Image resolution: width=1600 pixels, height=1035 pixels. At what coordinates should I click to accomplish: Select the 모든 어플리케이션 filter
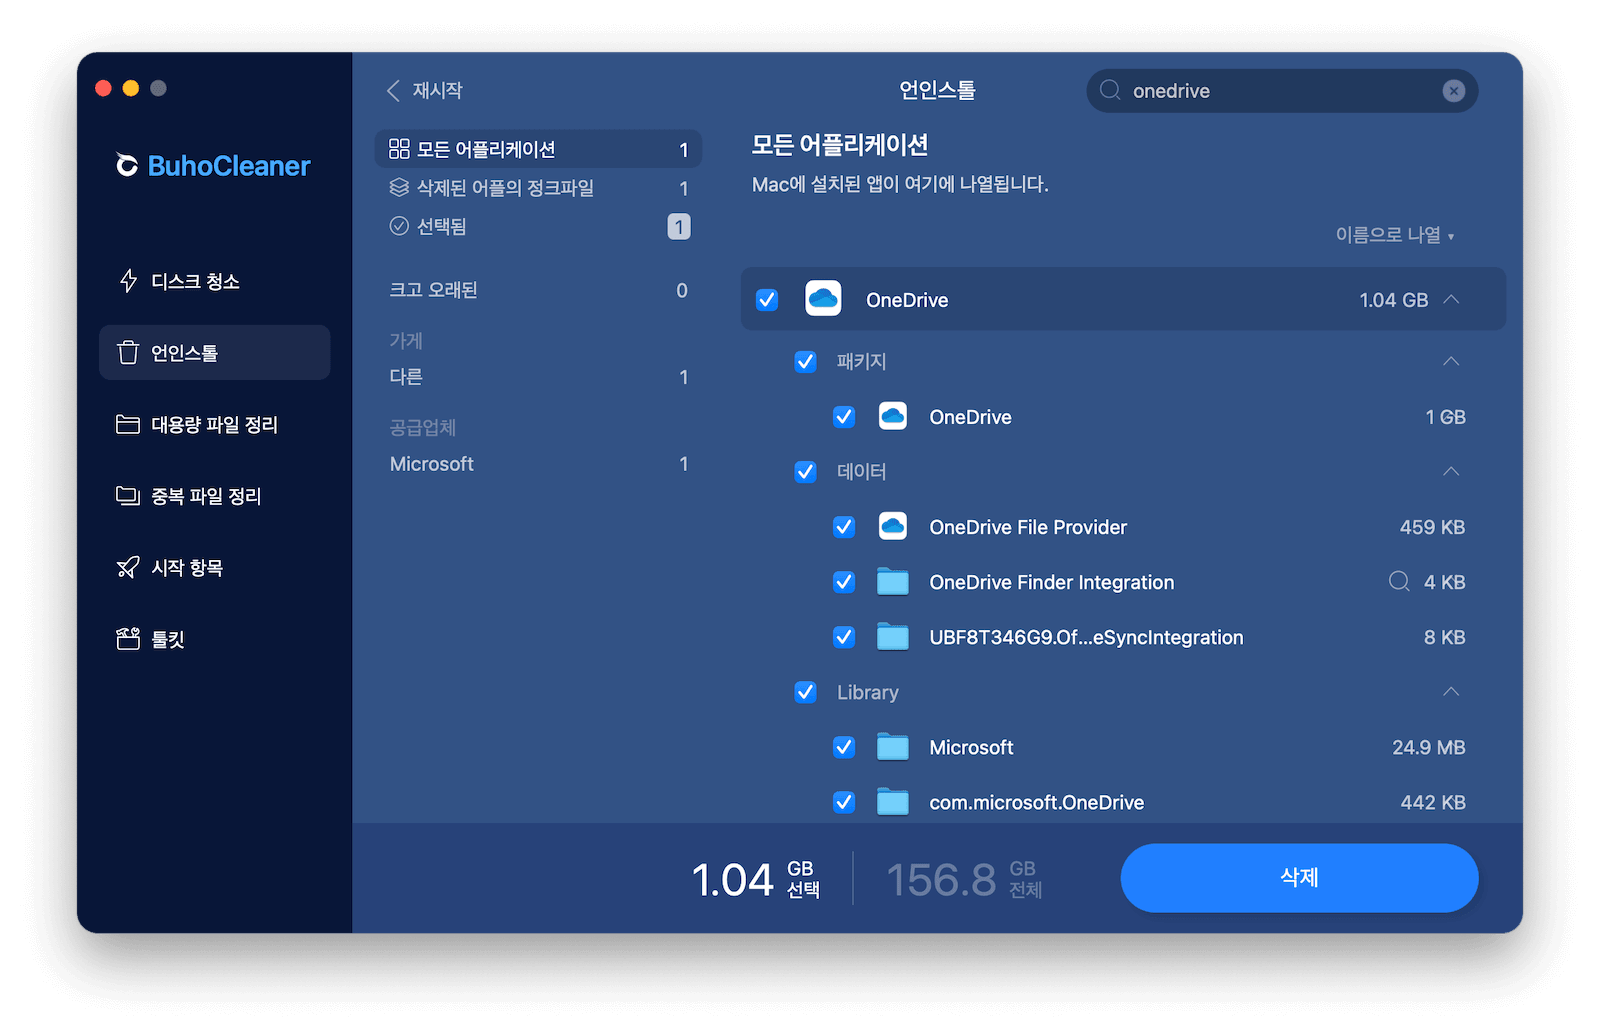click(538, 149)
